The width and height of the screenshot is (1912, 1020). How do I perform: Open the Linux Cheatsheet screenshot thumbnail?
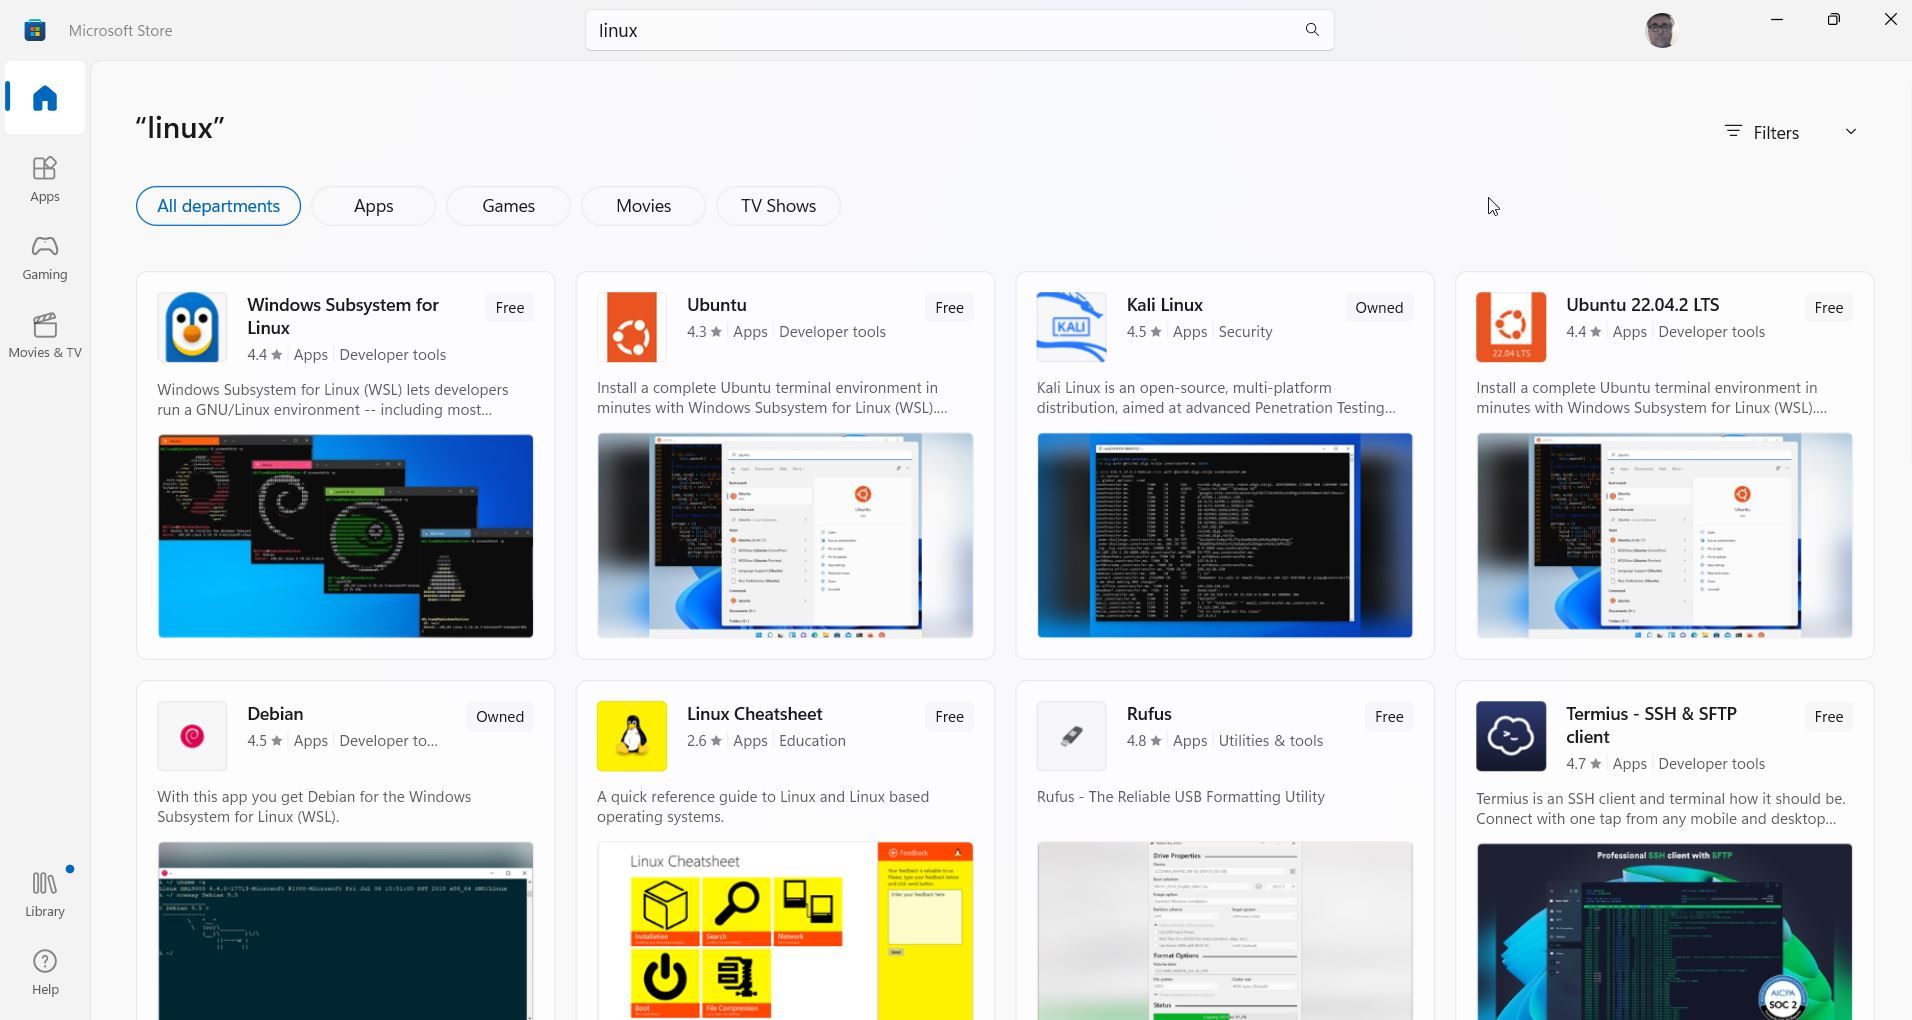(785, 931)
